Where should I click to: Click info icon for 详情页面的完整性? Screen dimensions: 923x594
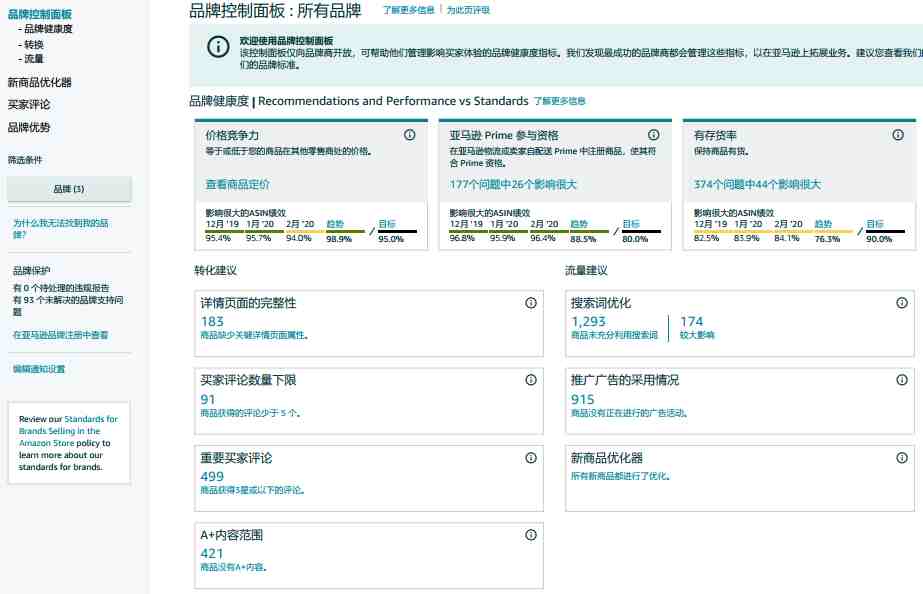tap(531, 303)
